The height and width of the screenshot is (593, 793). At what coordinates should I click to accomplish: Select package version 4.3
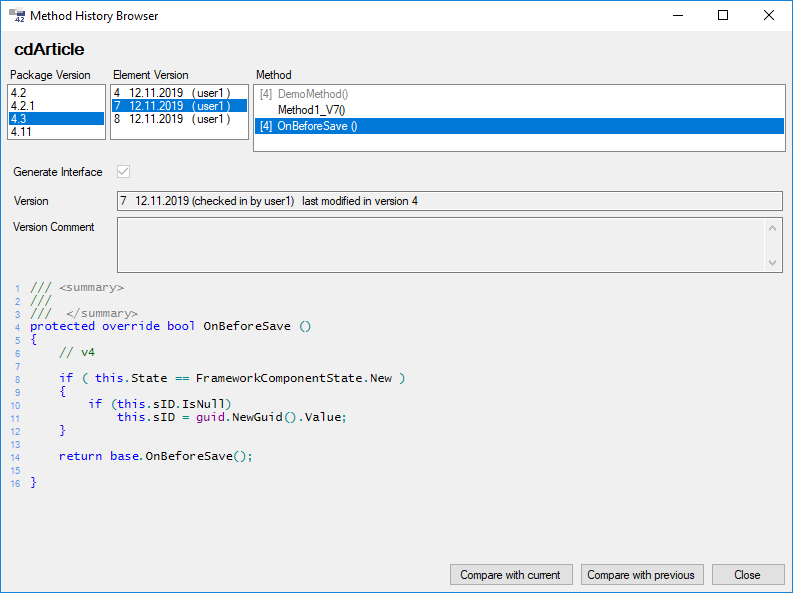[56, 119]
